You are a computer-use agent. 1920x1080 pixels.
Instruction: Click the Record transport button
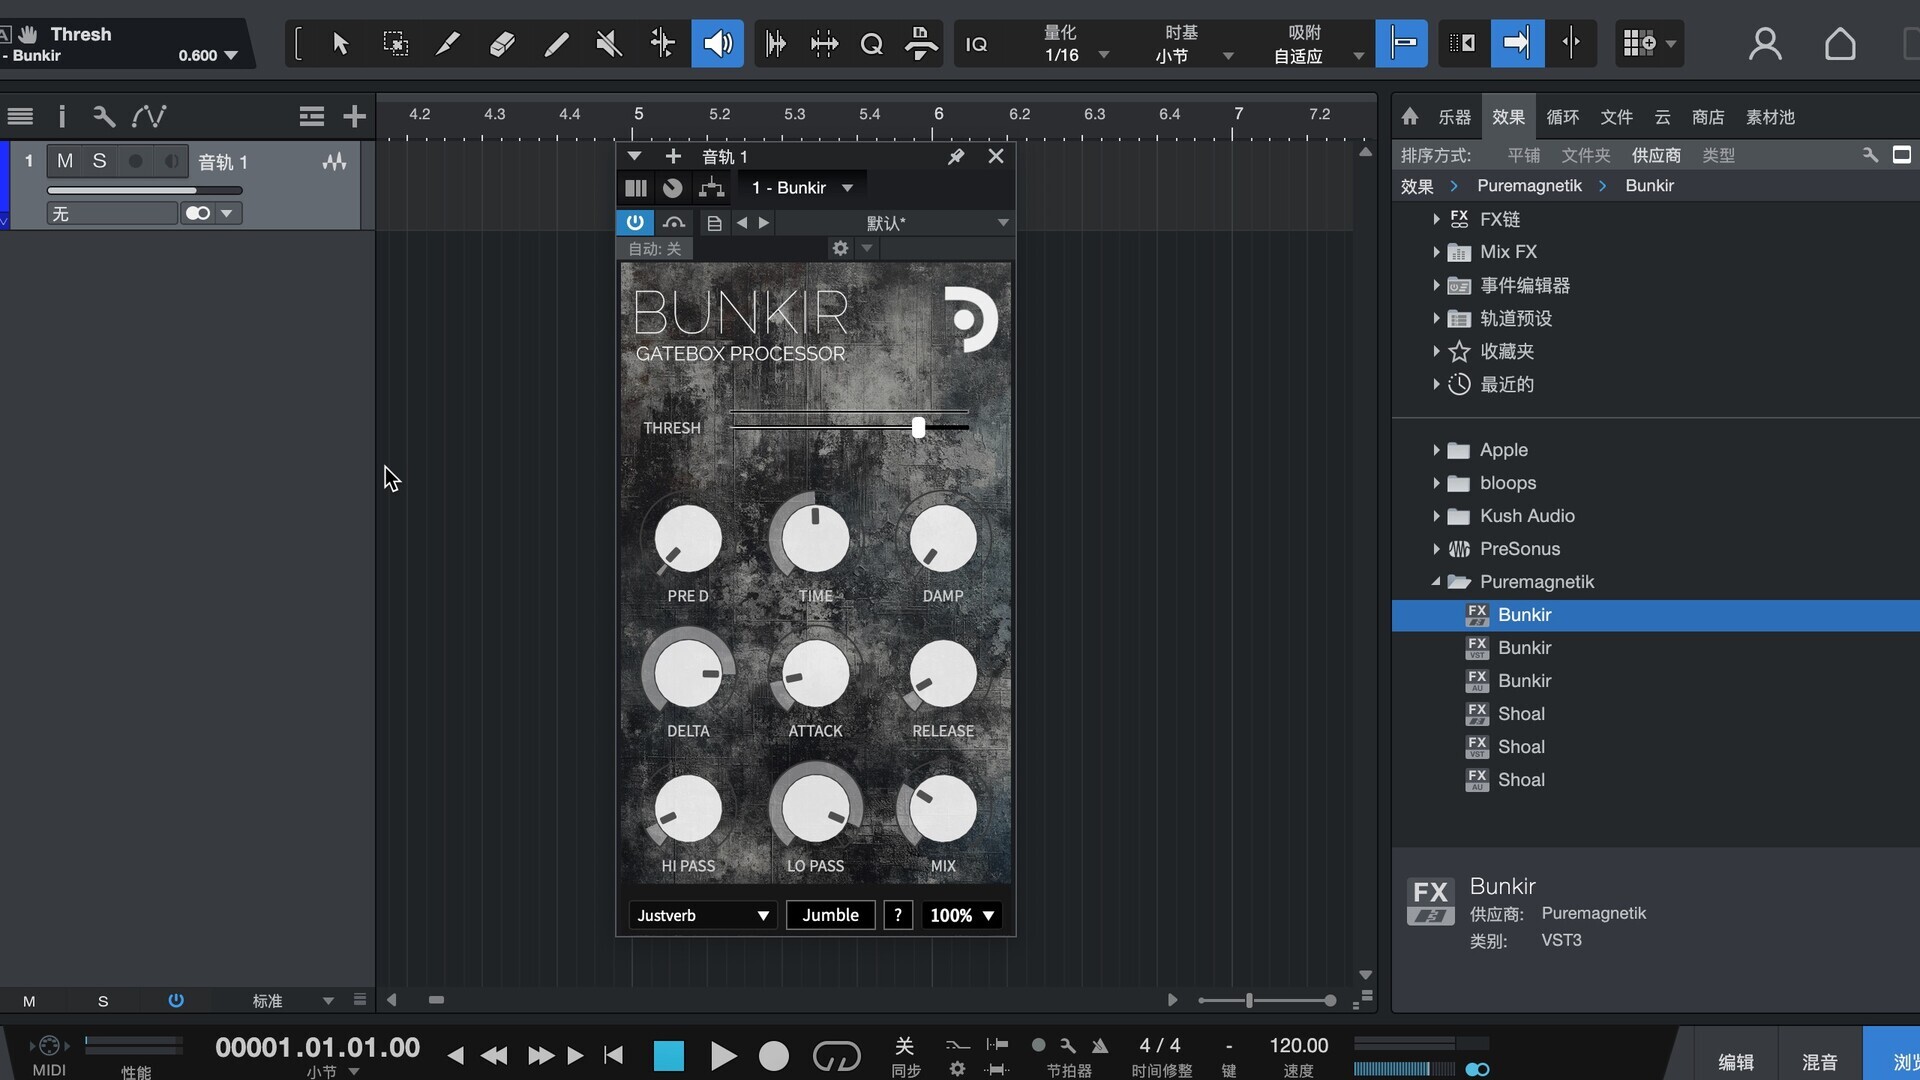pos(773,1056)
